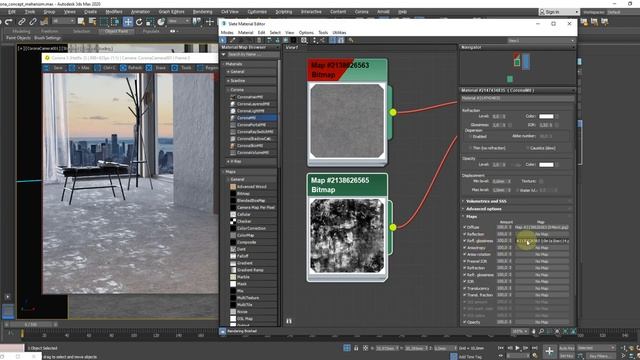Click the add key plus button

point(549,351)
